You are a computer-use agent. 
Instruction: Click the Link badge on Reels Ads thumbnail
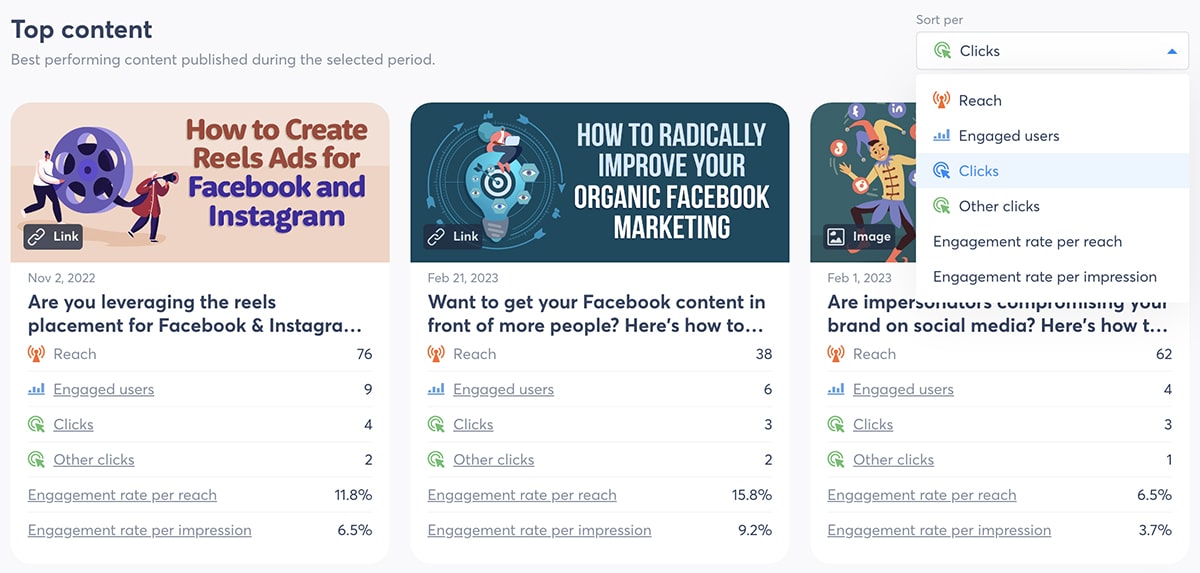[x=54, y=237]
